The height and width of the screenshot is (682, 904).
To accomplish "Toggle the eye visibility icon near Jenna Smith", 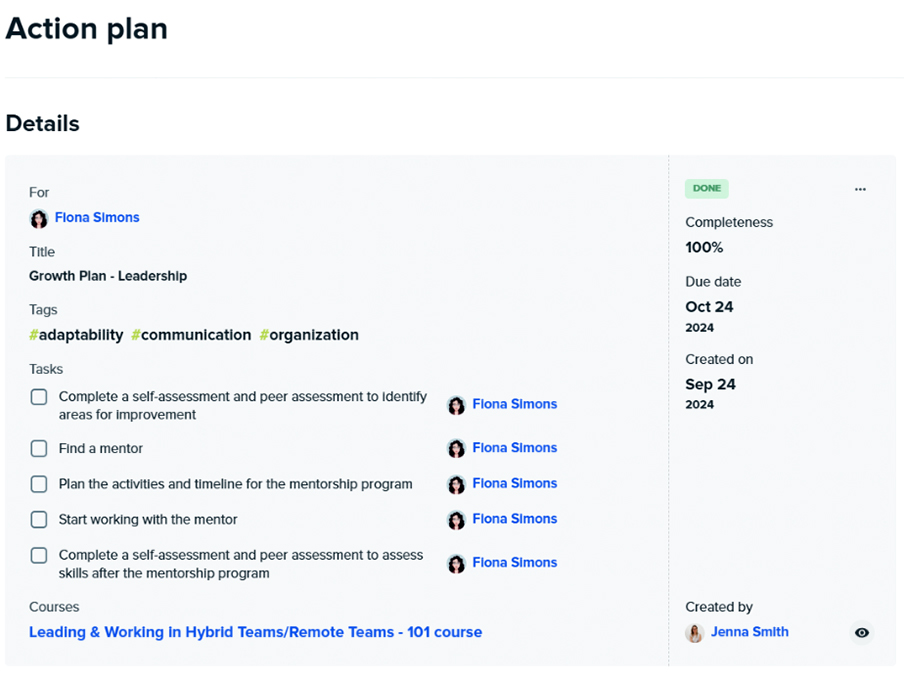I will pyautogui.click(x=862, y=633).
